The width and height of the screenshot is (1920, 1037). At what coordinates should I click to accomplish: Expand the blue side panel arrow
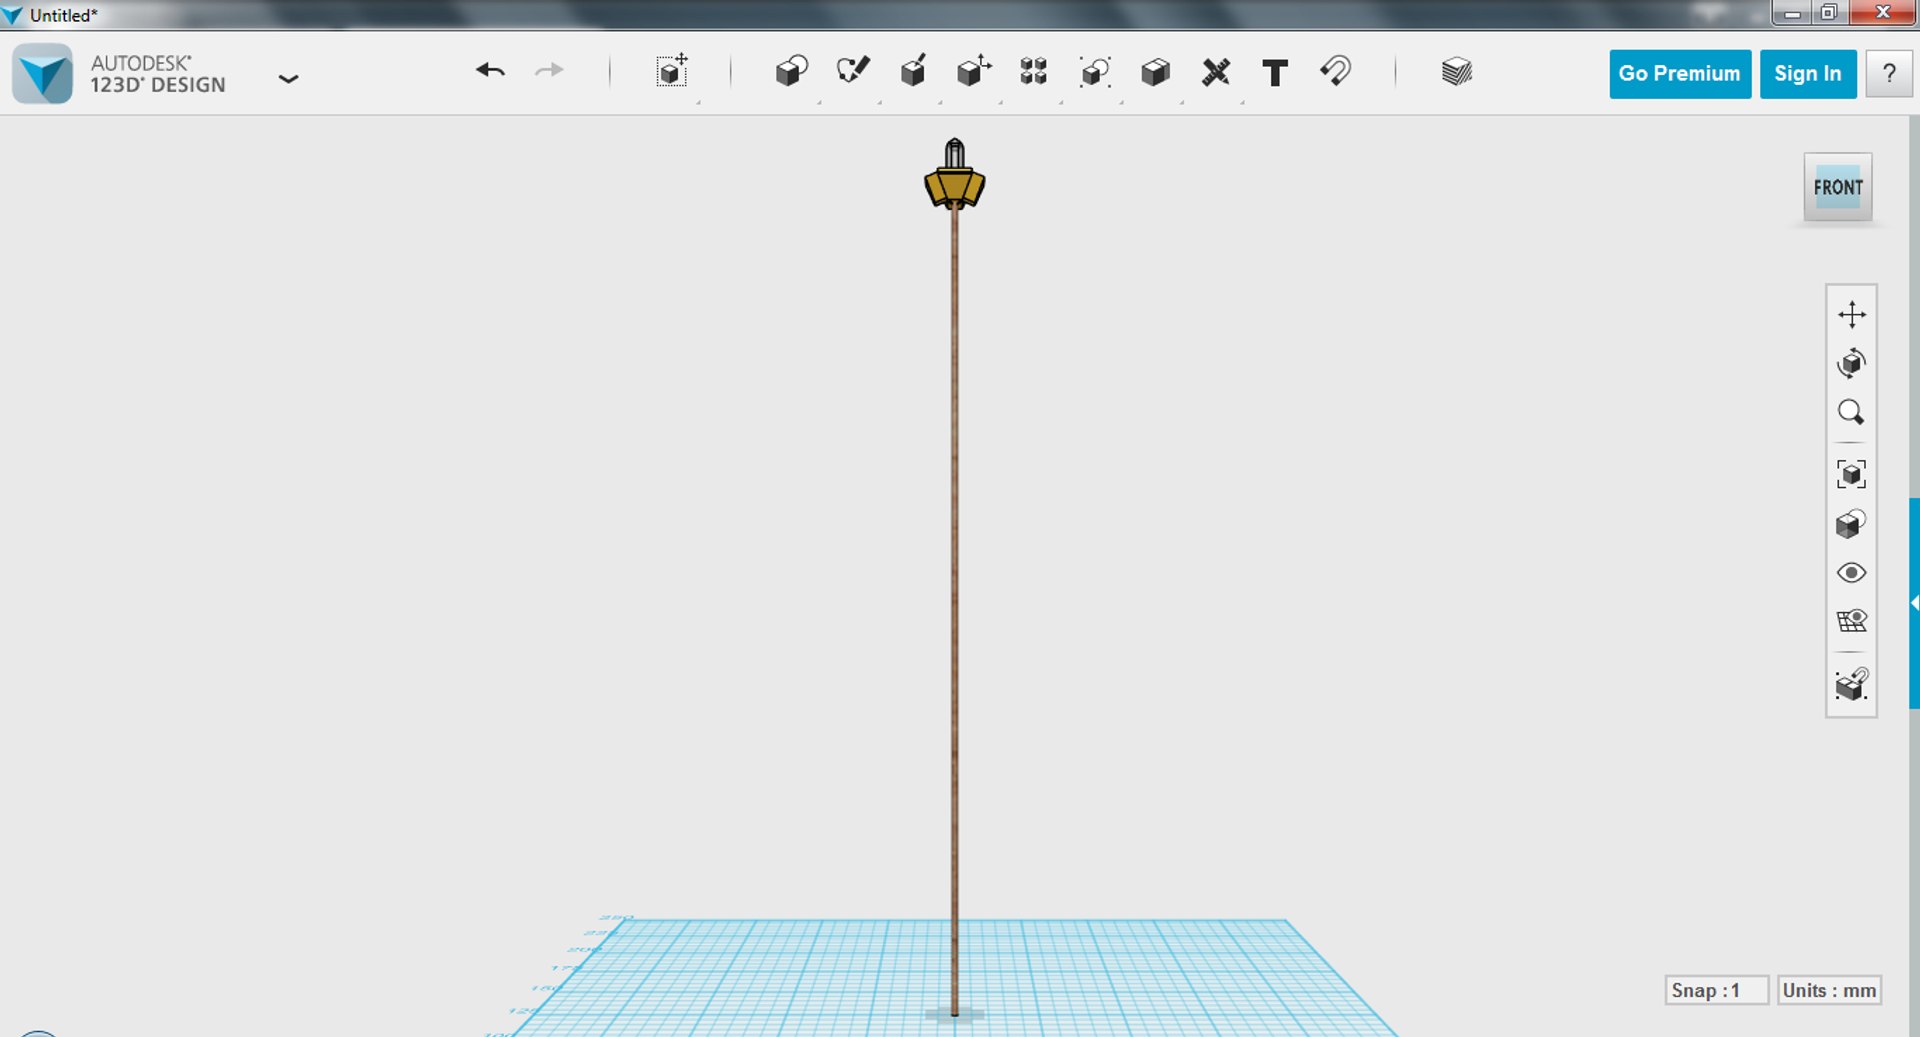click(x=1914, y=603)
